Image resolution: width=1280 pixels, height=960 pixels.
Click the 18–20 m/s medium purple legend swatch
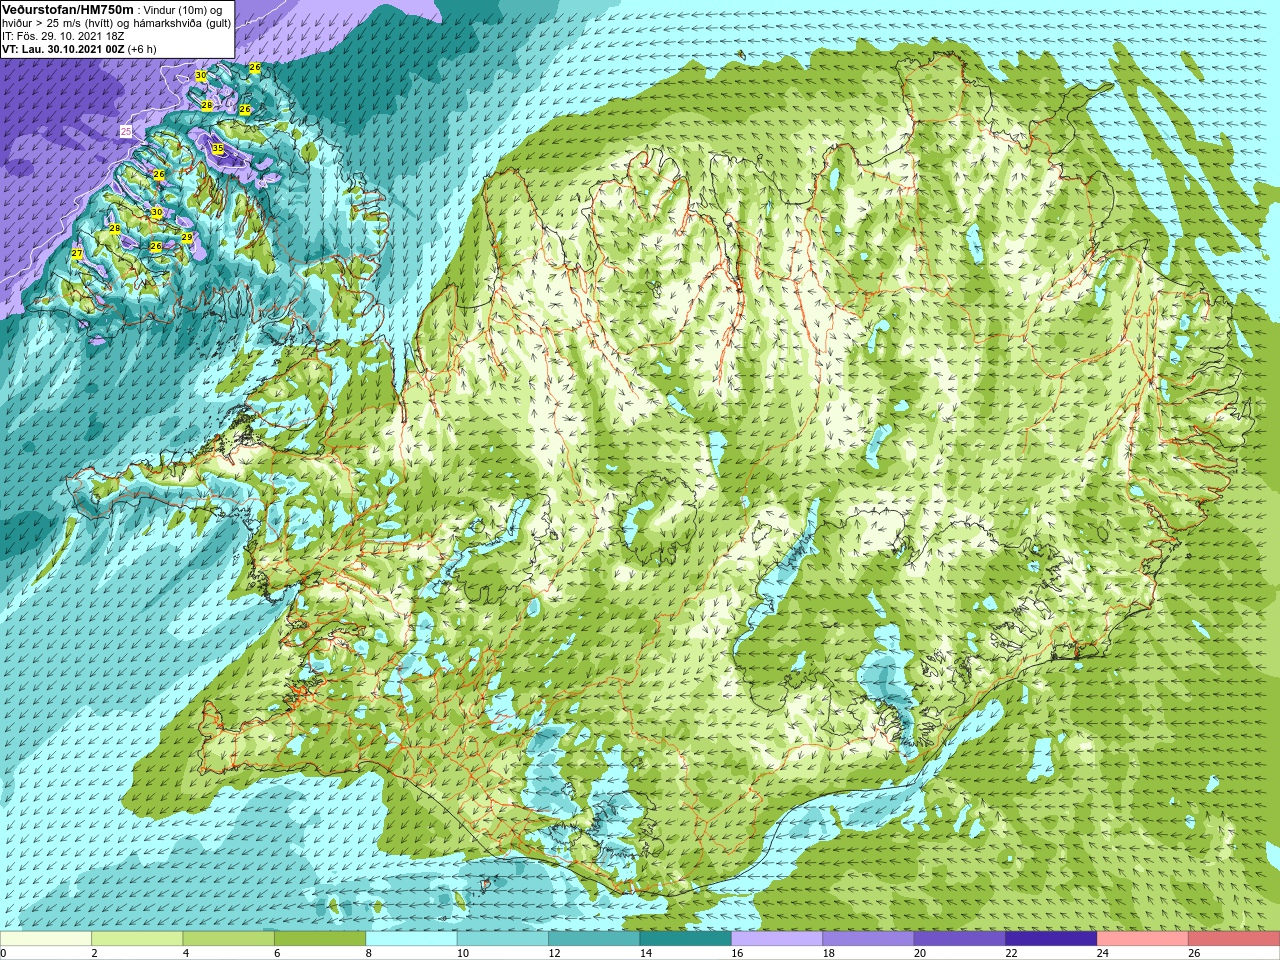point(869,939)
